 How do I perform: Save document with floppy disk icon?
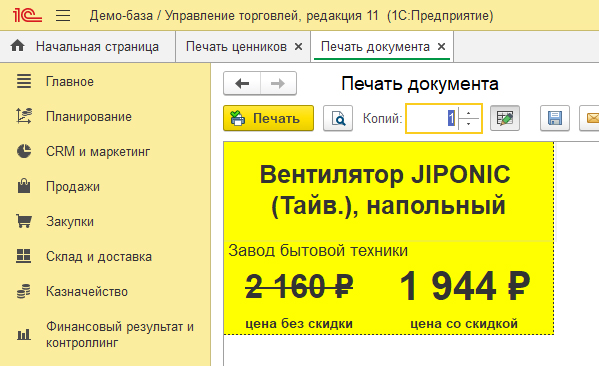coord(555,118)
